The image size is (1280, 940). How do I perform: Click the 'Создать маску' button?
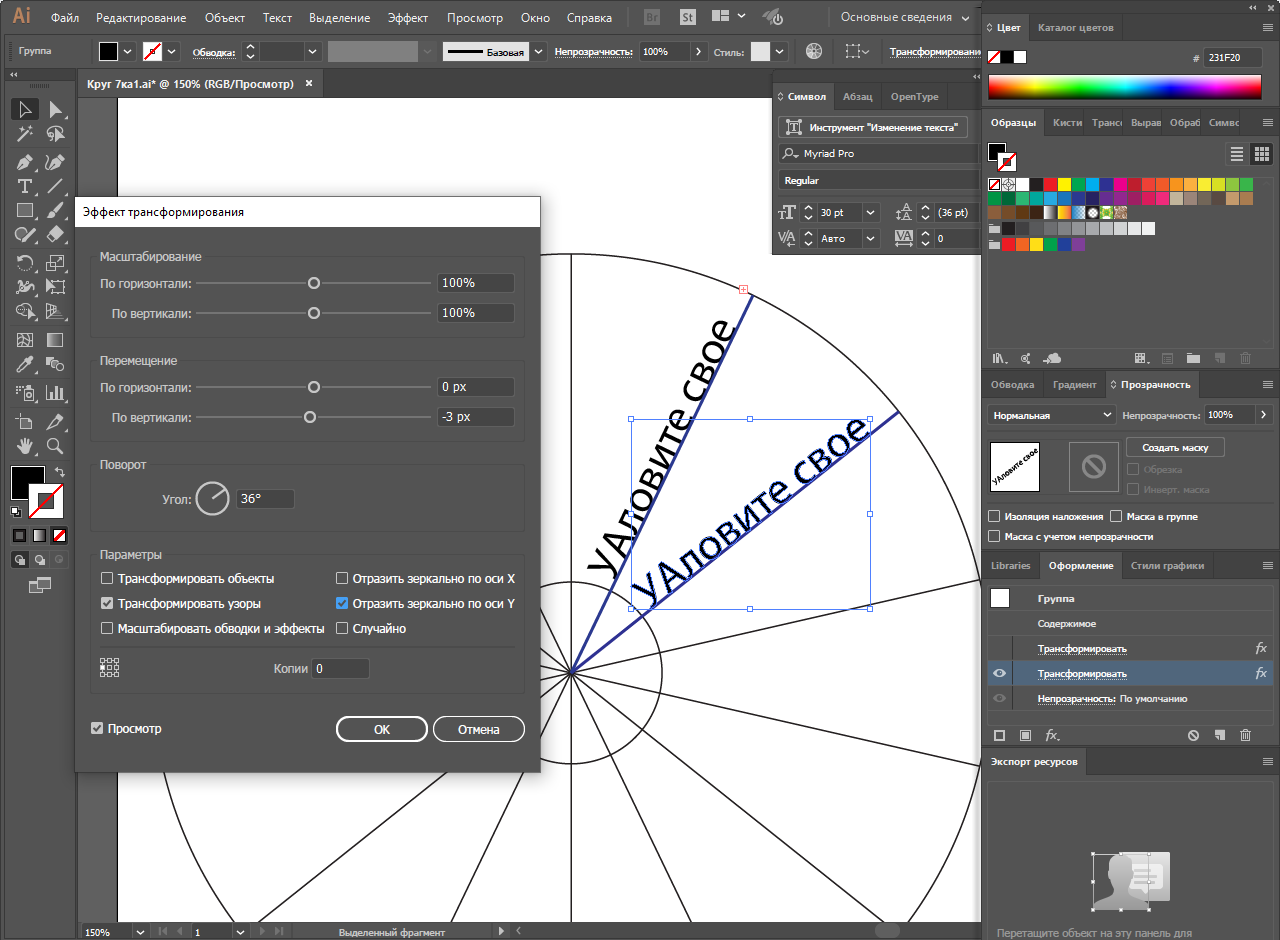tap(1175, 447)
